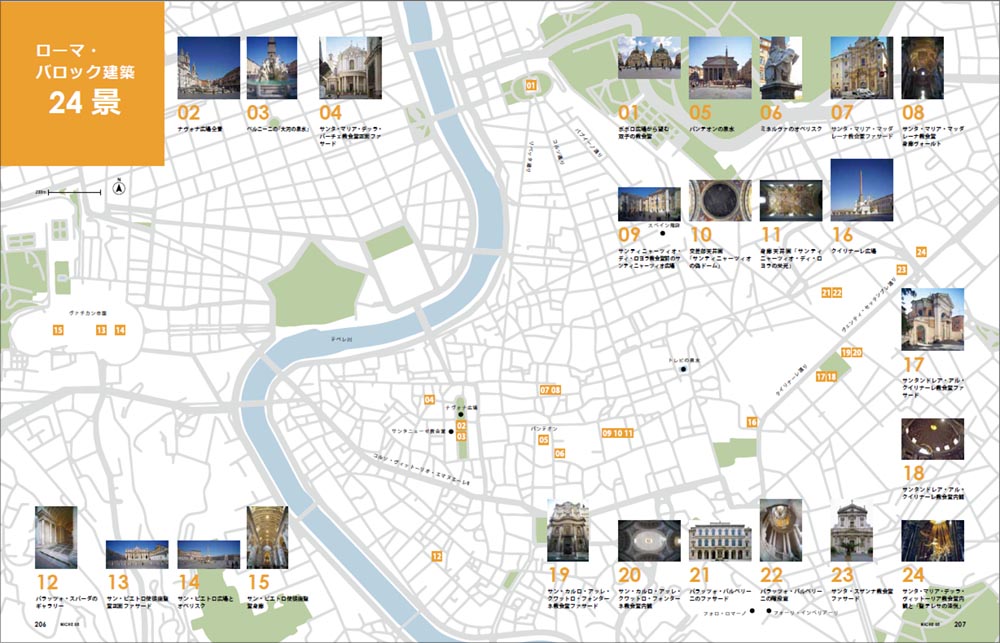Screen dimensions: 1000x643
Task: Click map marker 05 below the パンテオン label
Action: click(543, 440)
